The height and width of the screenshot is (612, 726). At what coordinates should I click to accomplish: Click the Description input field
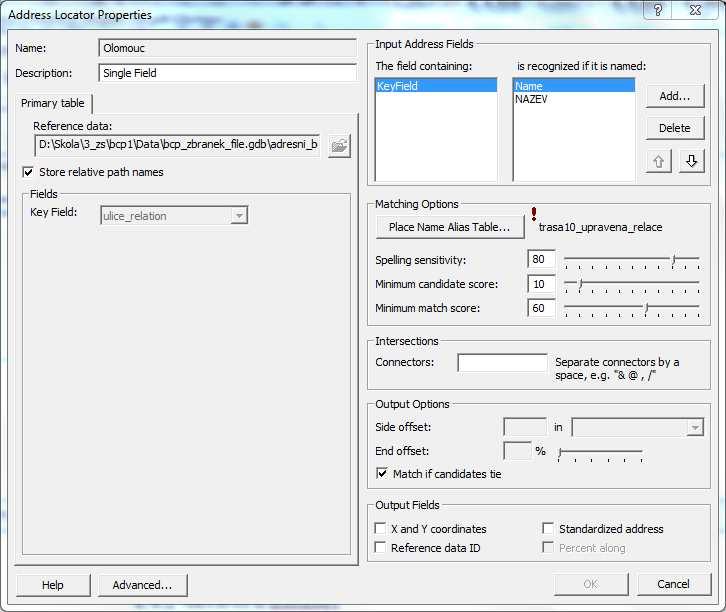click(x=227, y=73)
